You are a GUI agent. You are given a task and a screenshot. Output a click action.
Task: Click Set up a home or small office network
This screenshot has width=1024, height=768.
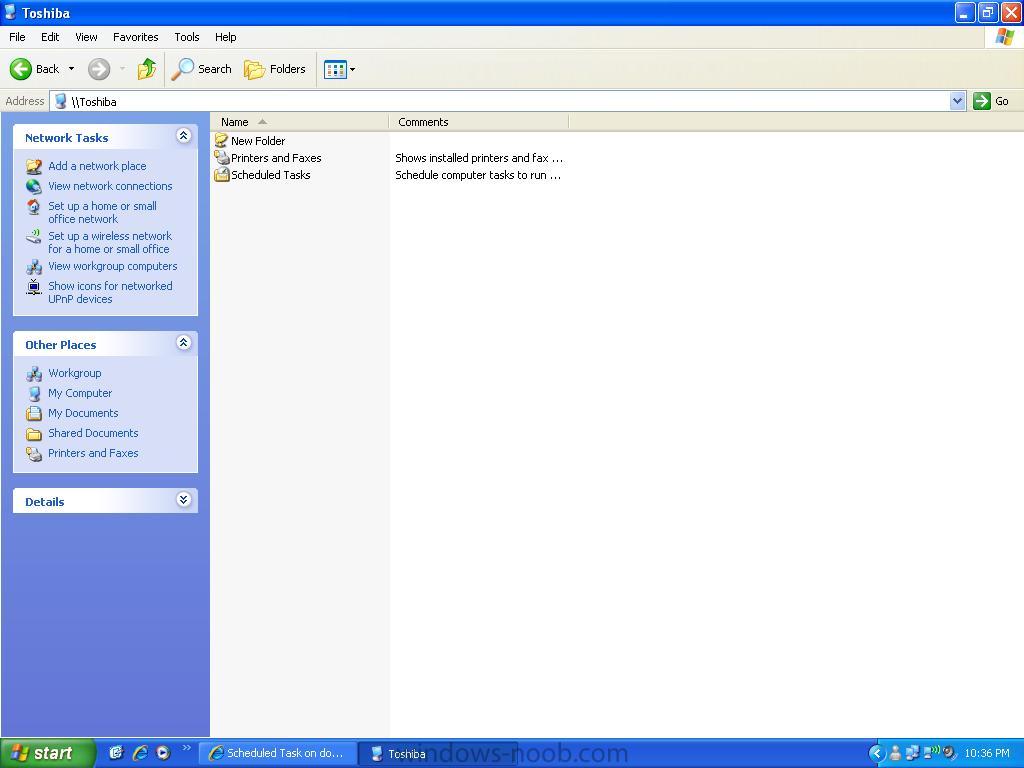click(x=103, y=212)
